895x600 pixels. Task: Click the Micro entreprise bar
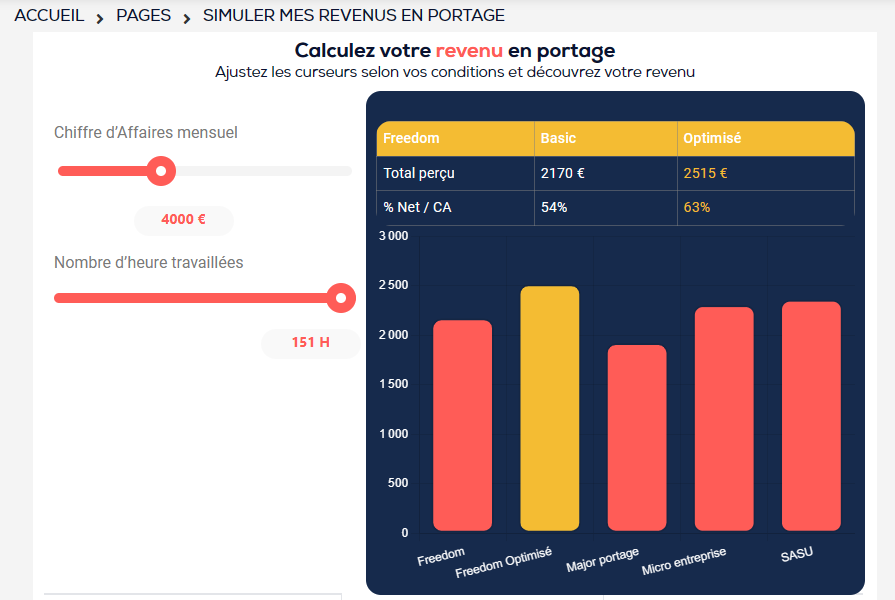point(724,419)
